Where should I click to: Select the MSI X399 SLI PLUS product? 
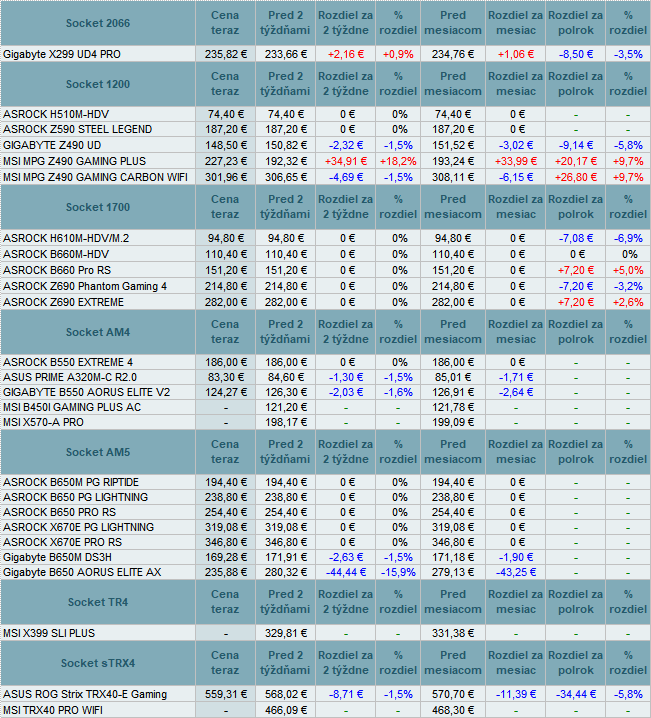tap(51, 633)
